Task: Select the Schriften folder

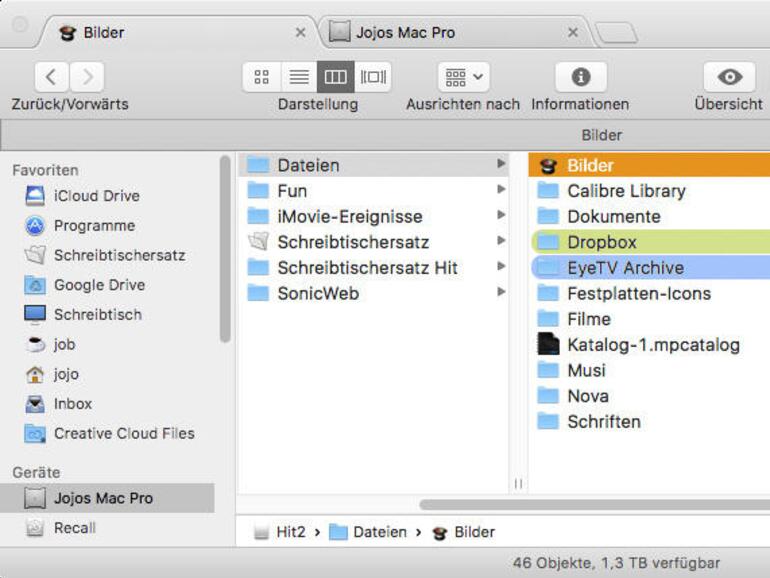Action: click(649, 422)
